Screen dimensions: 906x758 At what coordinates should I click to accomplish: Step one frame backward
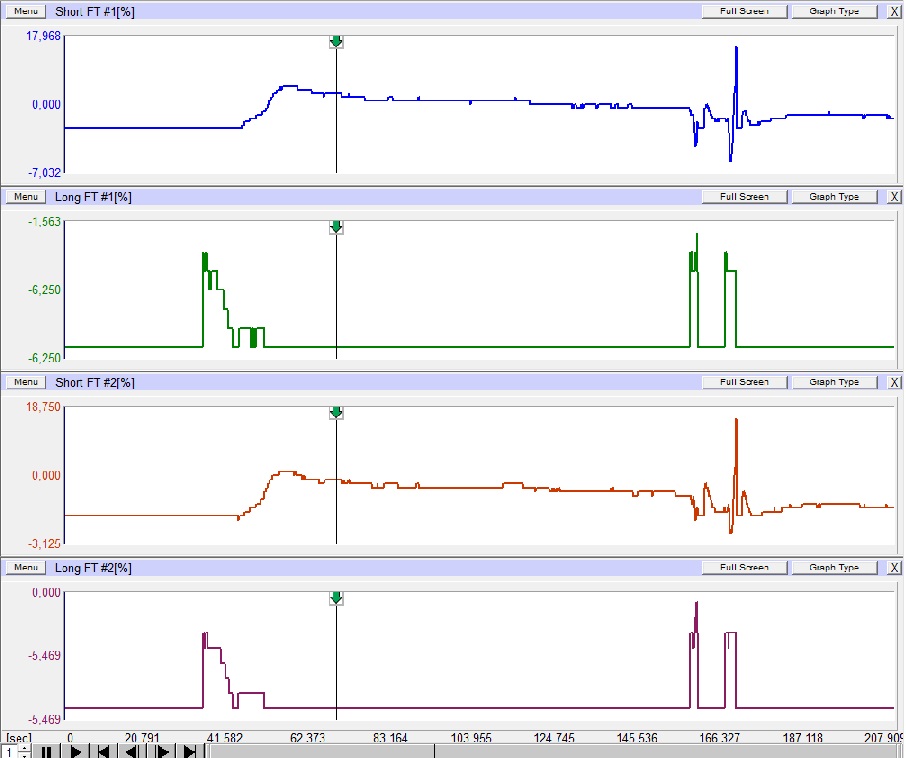132,751
